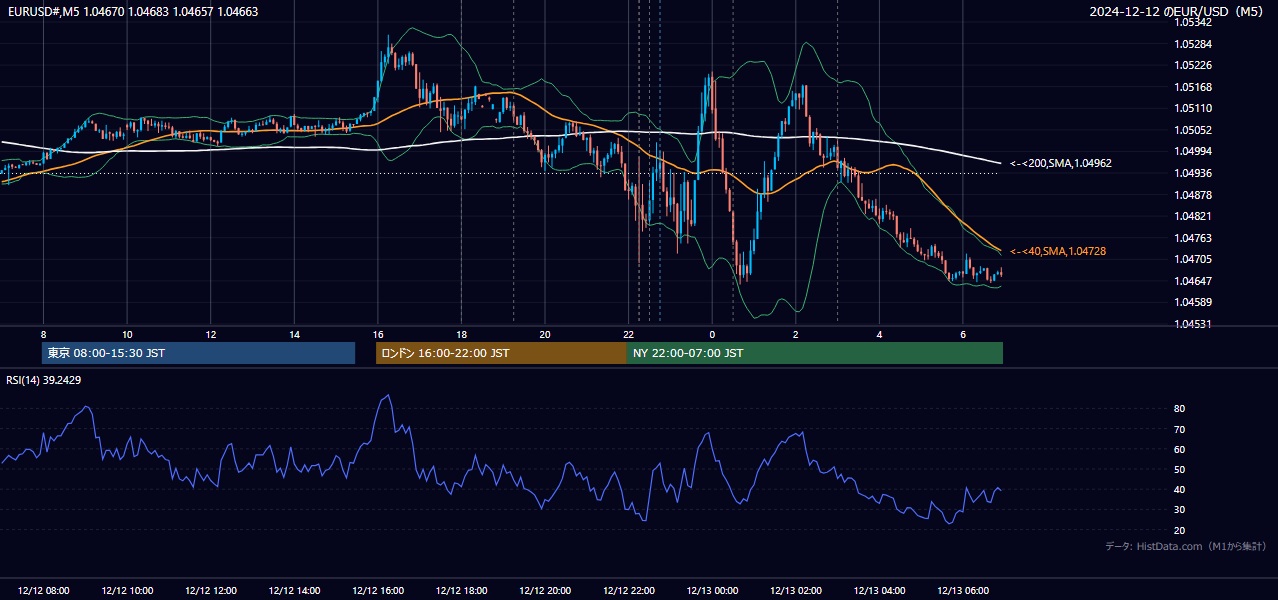
Task: Select the 東京 08:00-15:30 JST session bar
Action: (198, 353)
